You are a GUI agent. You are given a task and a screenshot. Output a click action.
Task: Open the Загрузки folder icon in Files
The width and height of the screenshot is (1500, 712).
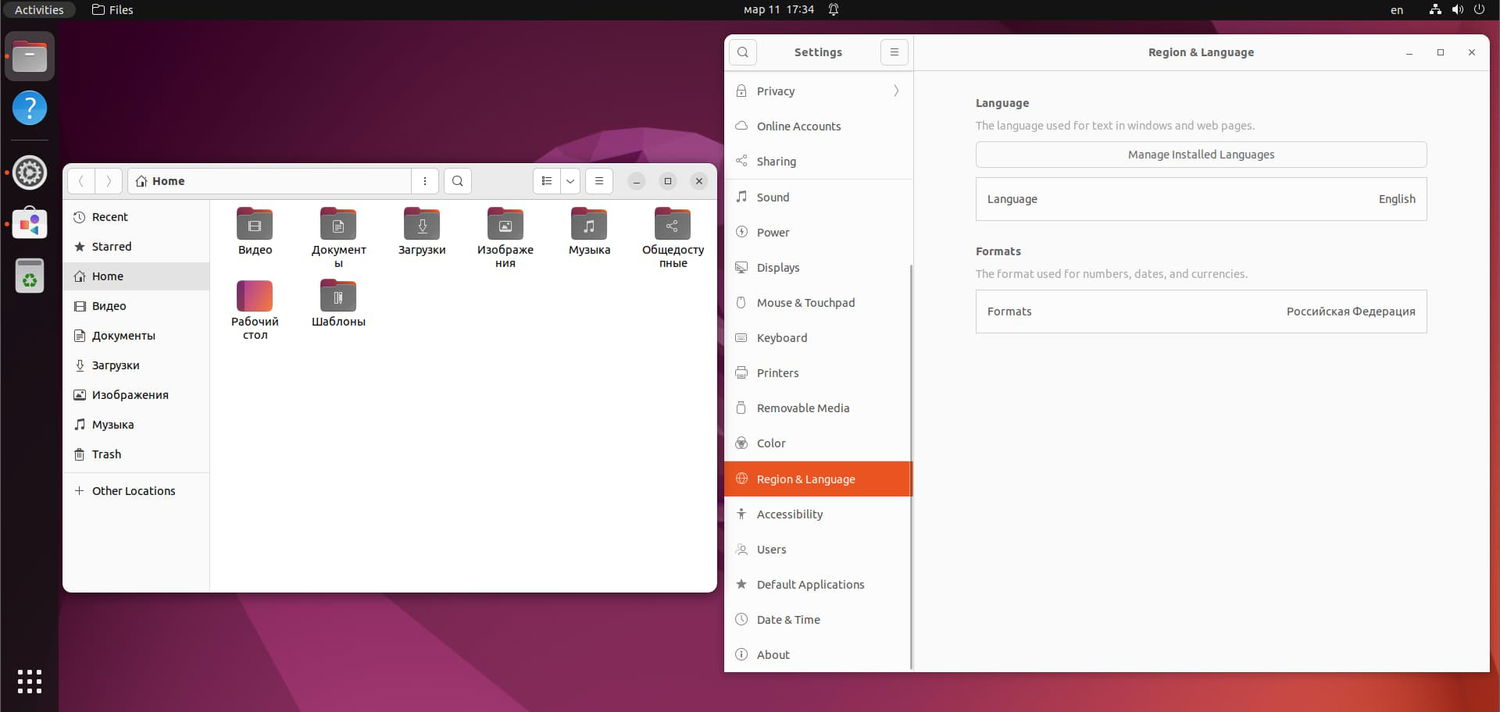pyautogui.click(x=422, y=224)
